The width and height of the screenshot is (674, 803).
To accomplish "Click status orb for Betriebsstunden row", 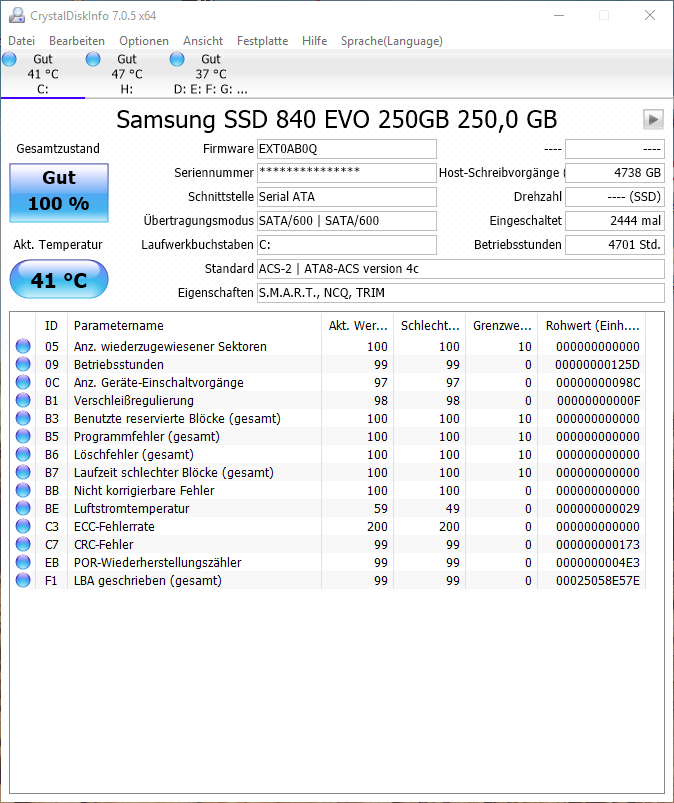I will point(23,364).
